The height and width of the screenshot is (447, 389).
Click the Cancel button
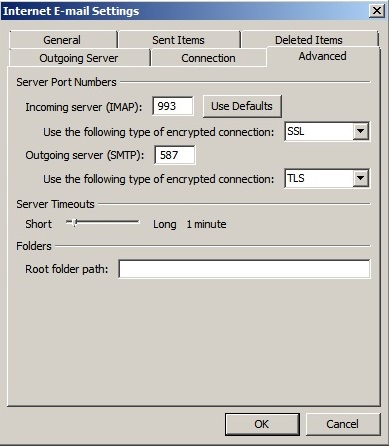click(x=343, y=424)
